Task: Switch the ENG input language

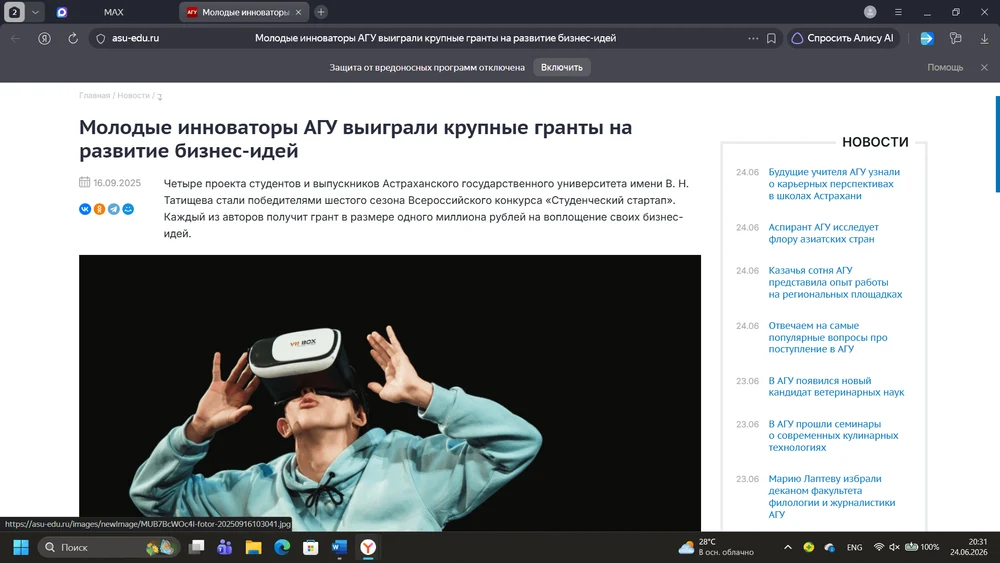Action: click(x=855, y=547)
